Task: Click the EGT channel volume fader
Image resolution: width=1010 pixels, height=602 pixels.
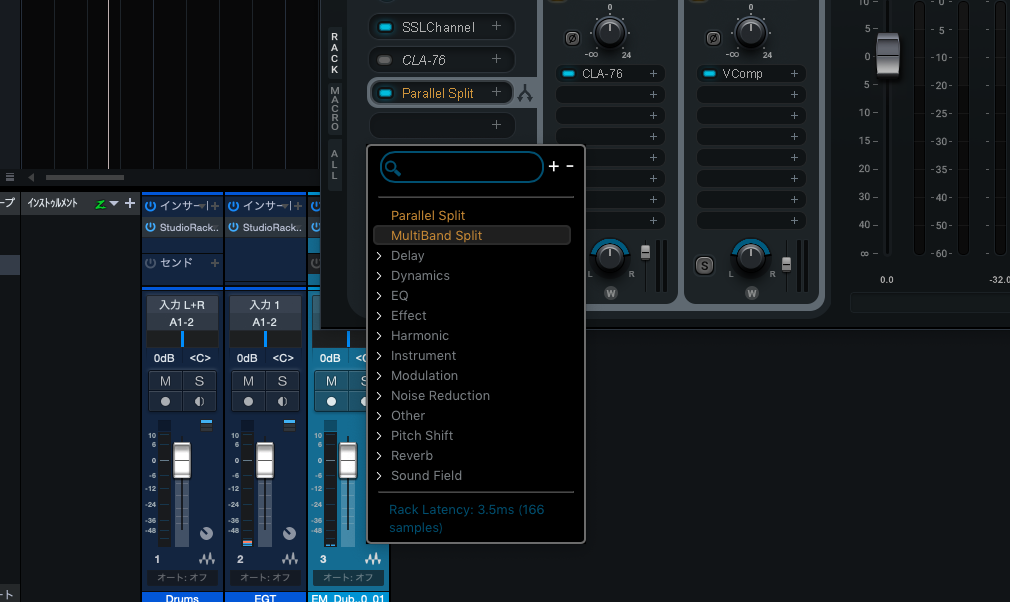Action: (265, 460)
